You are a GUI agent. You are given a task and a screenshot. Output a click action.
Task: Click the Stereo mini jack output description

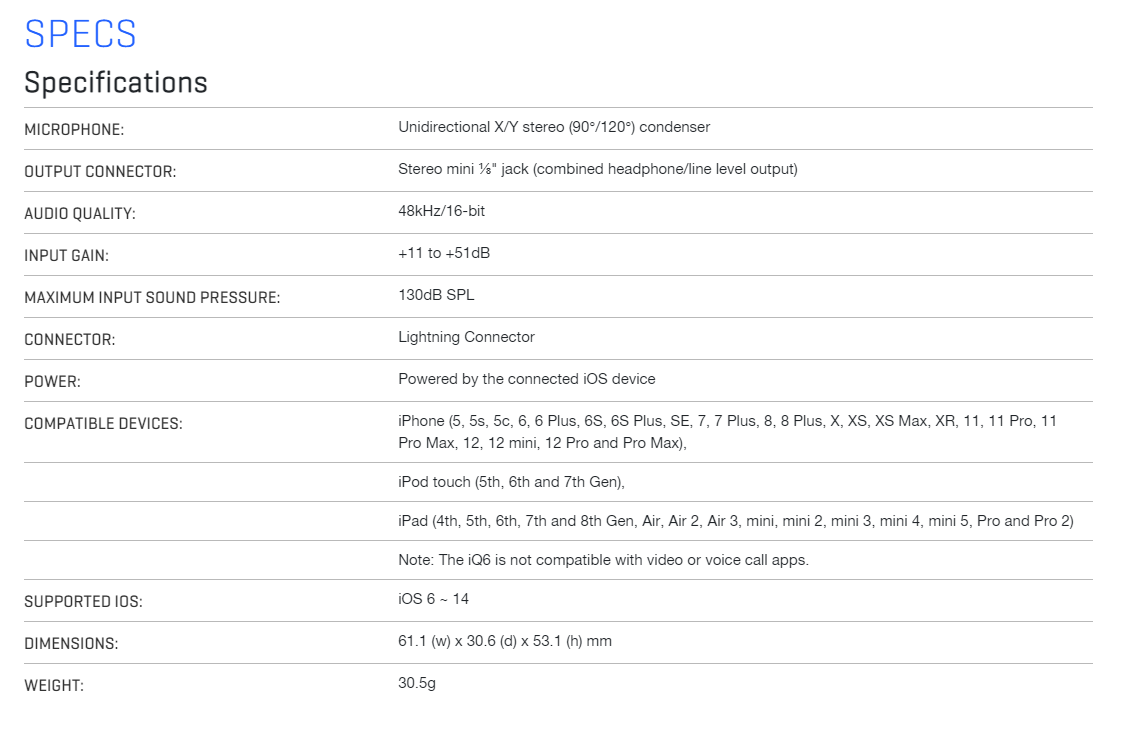[x=597, y=169]
